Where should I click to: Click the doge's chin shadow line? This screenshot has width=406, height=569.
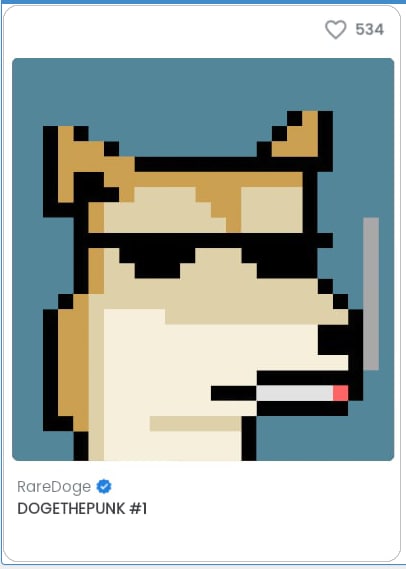196,423
